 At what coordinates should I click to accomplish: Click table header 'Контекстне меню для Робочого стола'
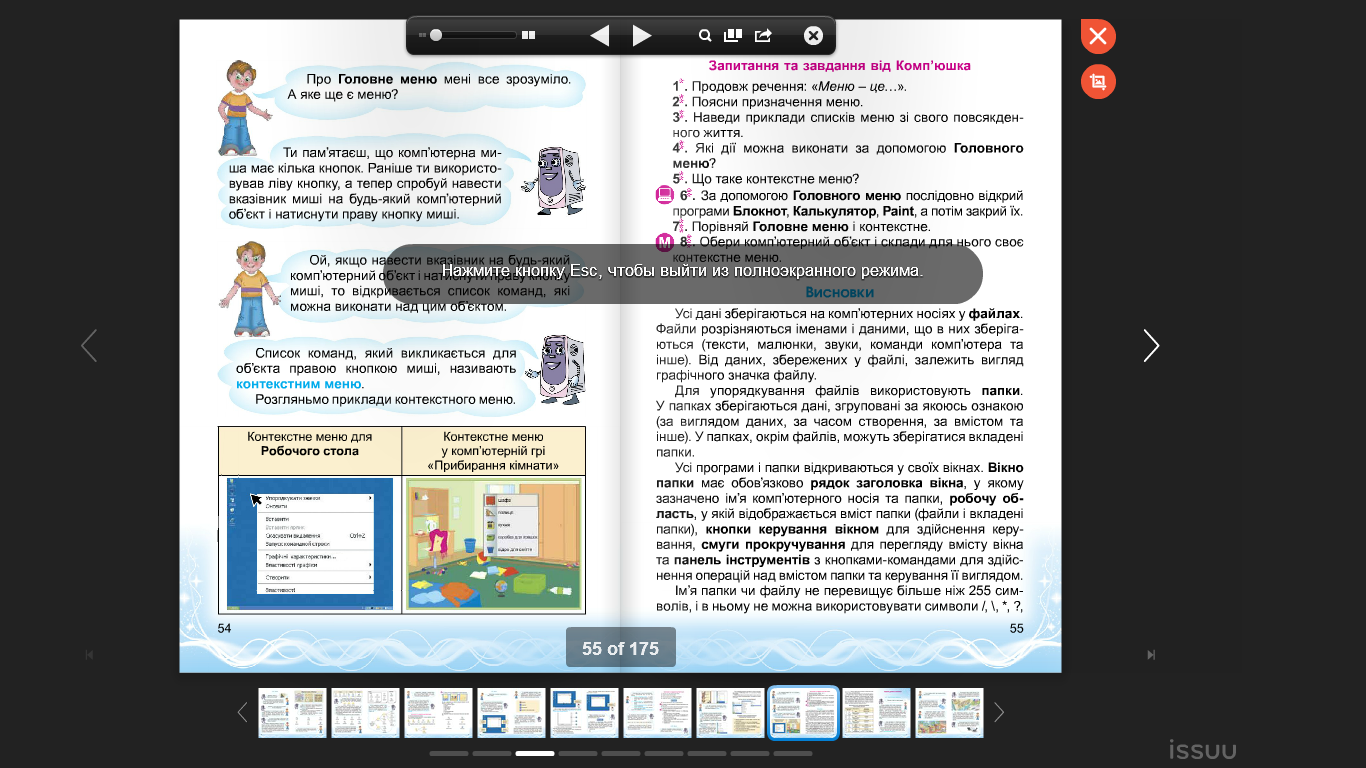tap(310, 443)
